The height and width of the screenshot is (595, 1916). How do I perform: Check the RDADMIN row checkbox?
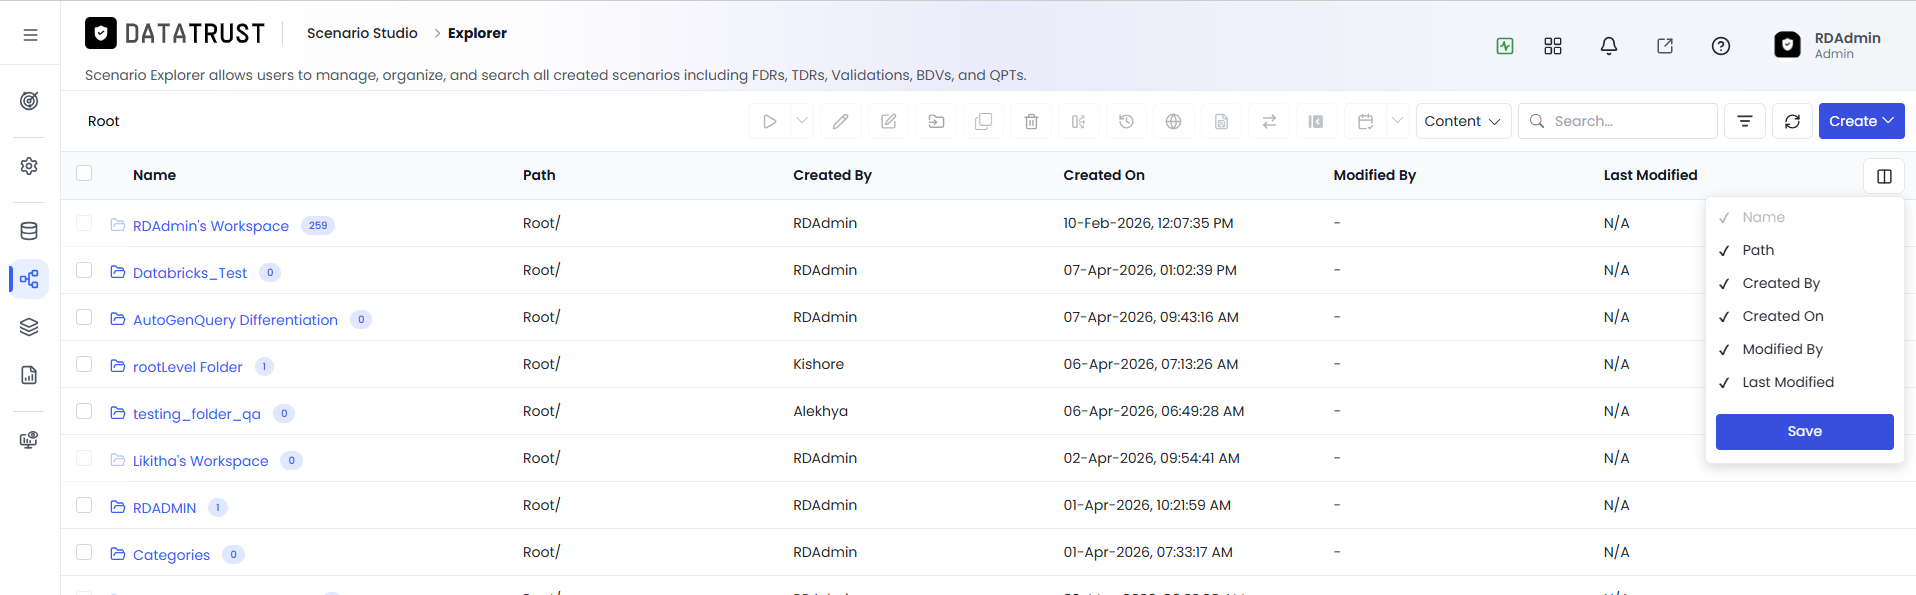(x=84, y=505)
